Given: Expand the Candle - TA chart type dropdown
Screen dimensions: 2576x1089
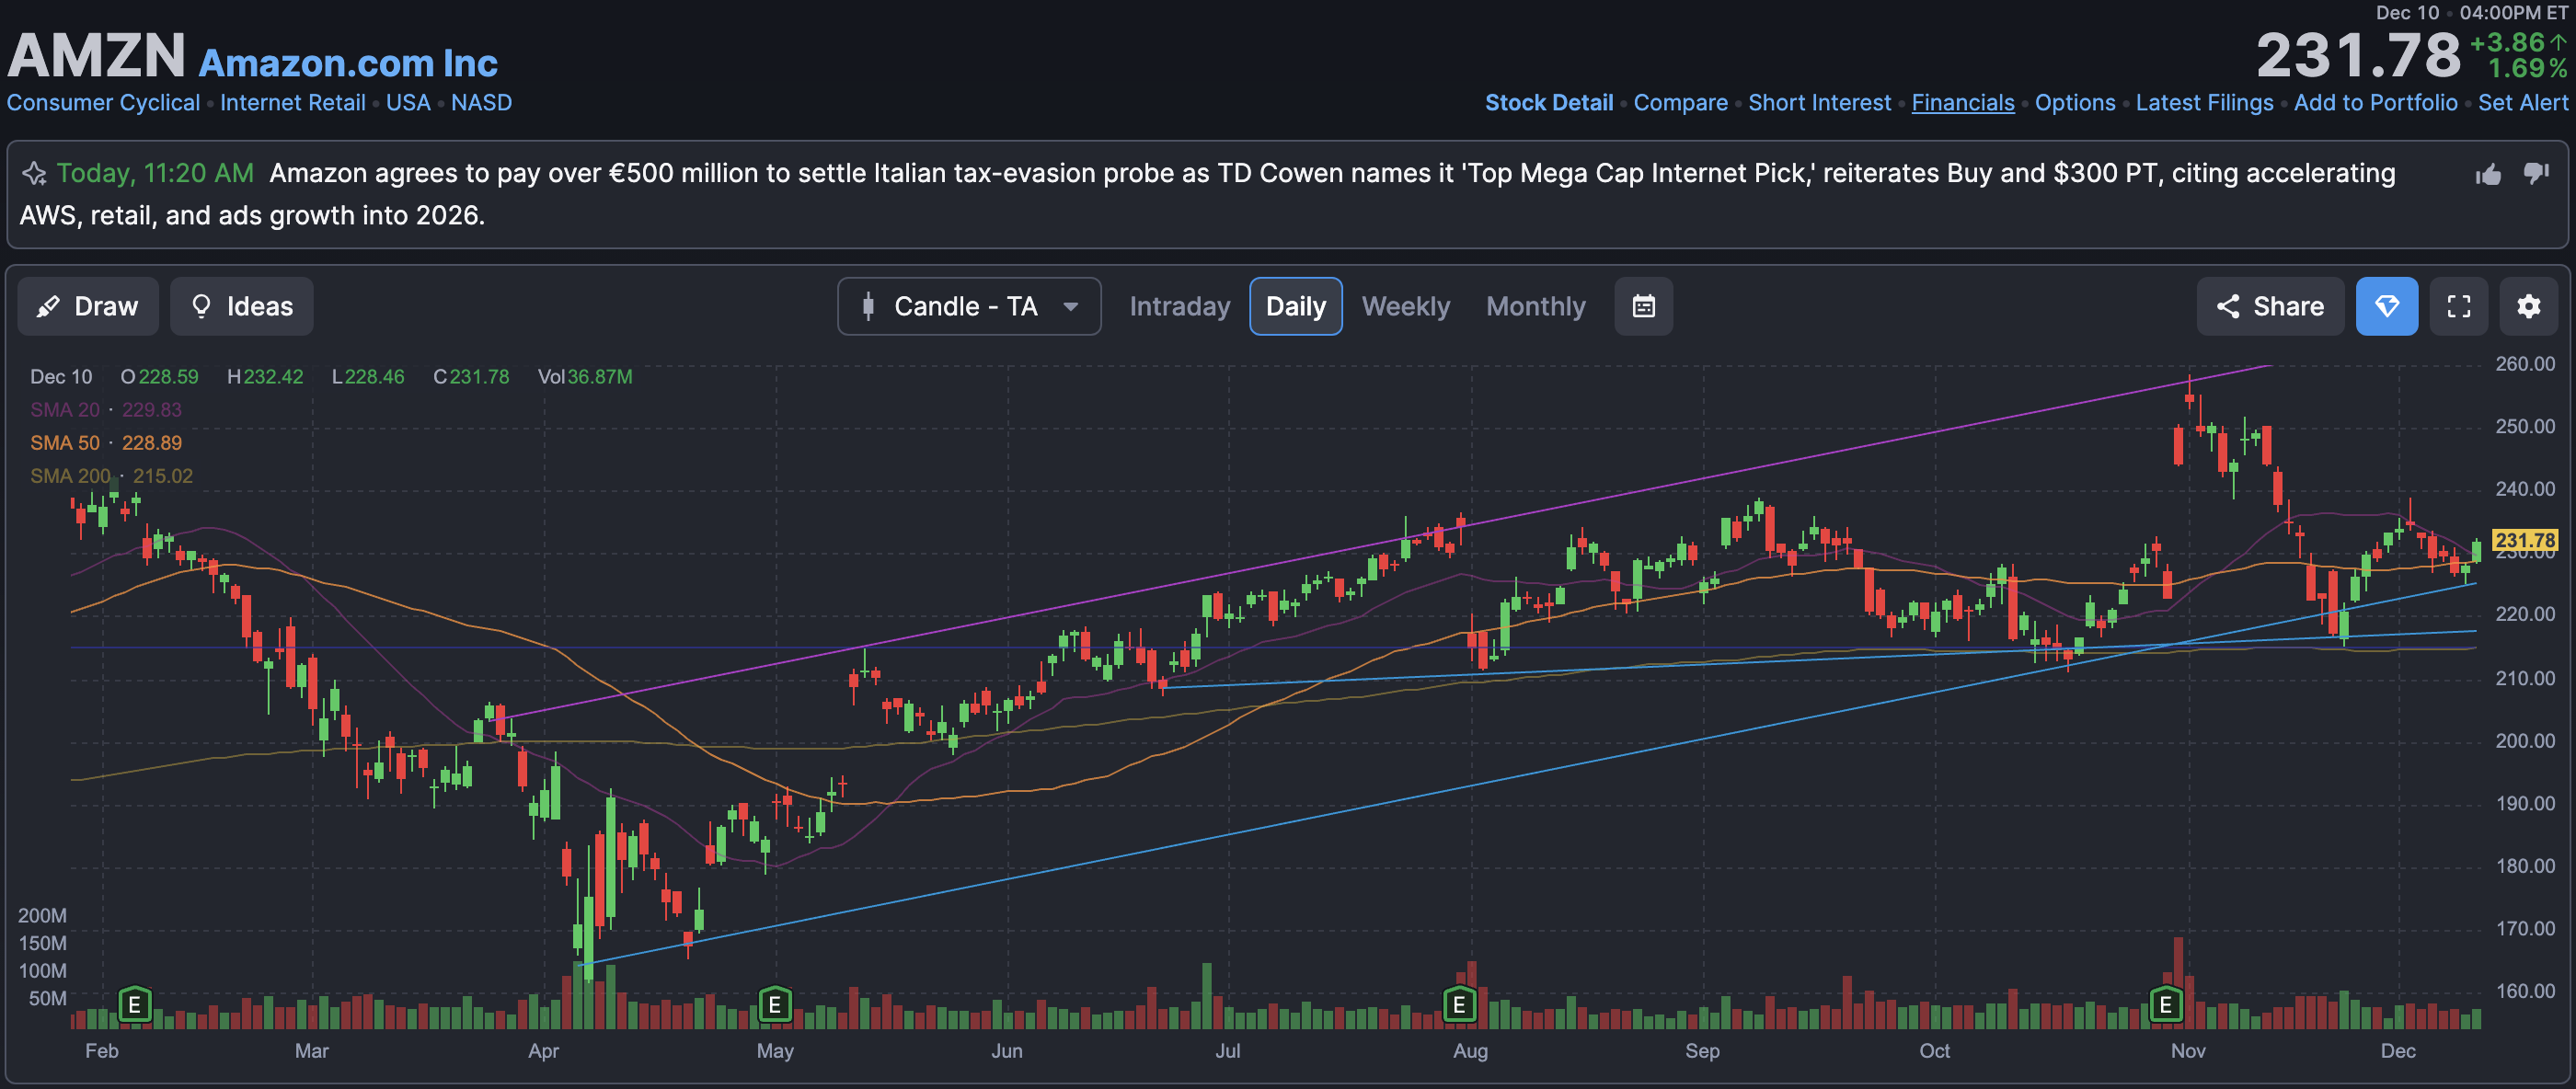Looking at the screenshot, I should 969,306.
